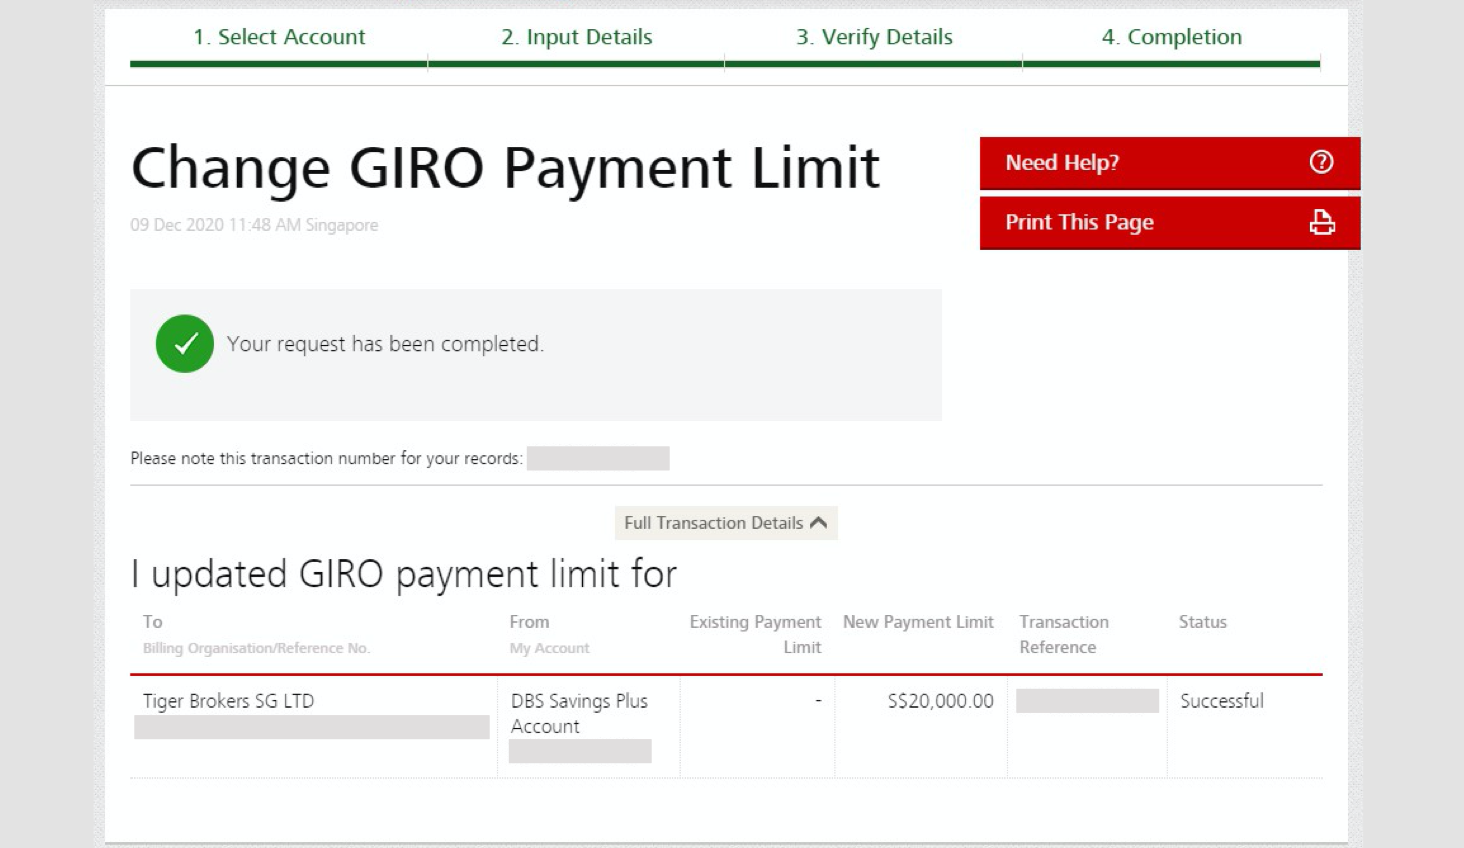Click 'DBS Savings Plus Account' cell
1464x848 pixels.
pyautogui.click(x=579, y=713)
